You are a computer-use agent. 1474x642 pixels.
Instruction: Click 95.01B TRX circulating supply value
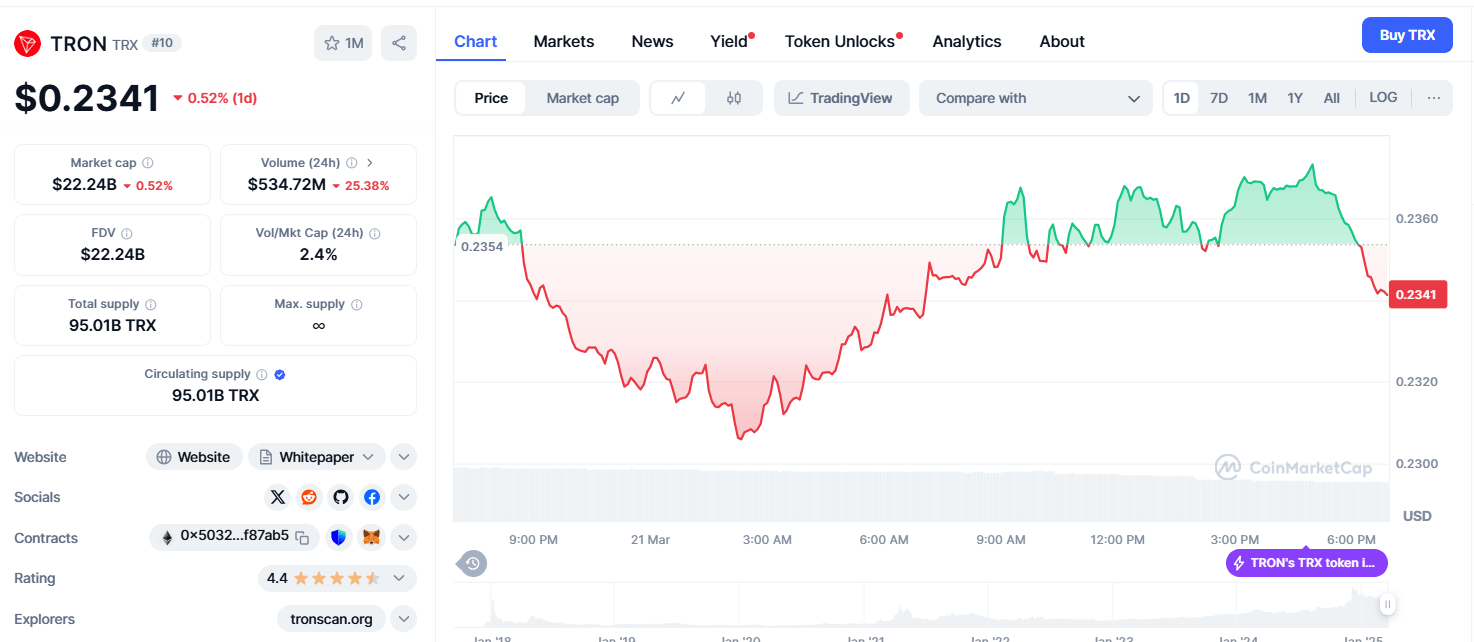pos(215,395)
